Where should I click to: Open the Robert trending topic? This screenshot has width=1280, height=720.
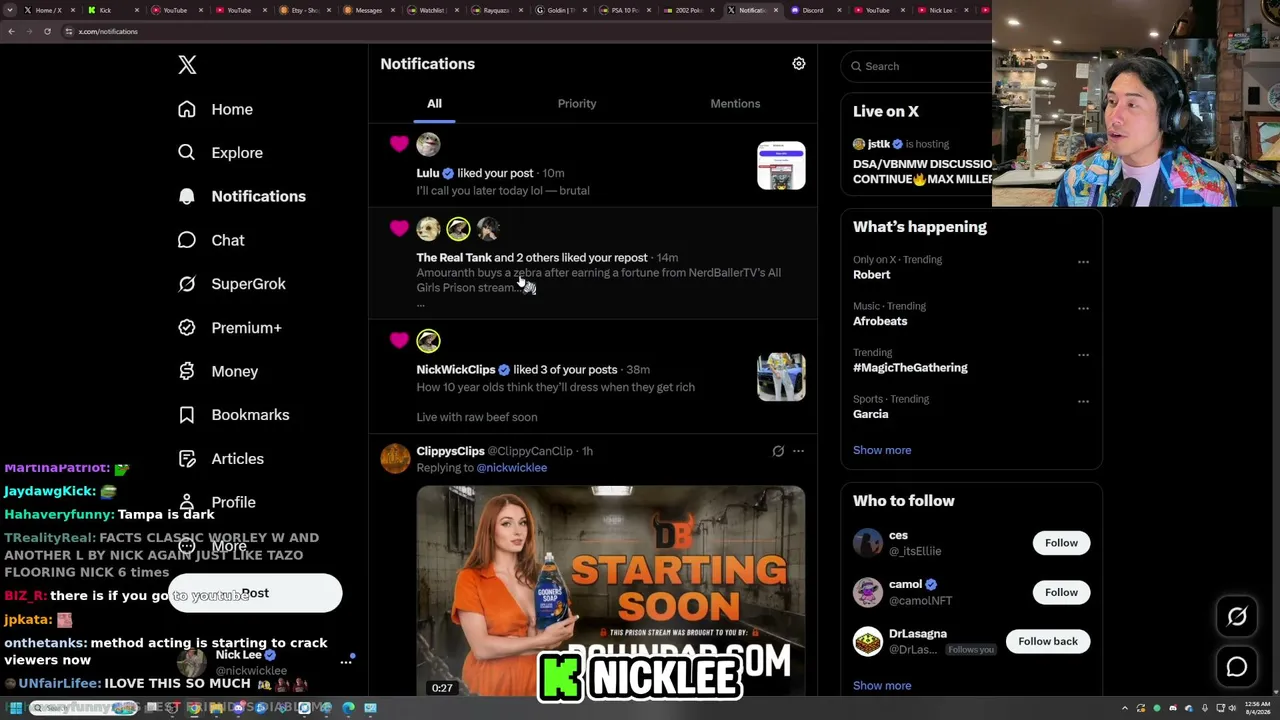tap(871, 275)
